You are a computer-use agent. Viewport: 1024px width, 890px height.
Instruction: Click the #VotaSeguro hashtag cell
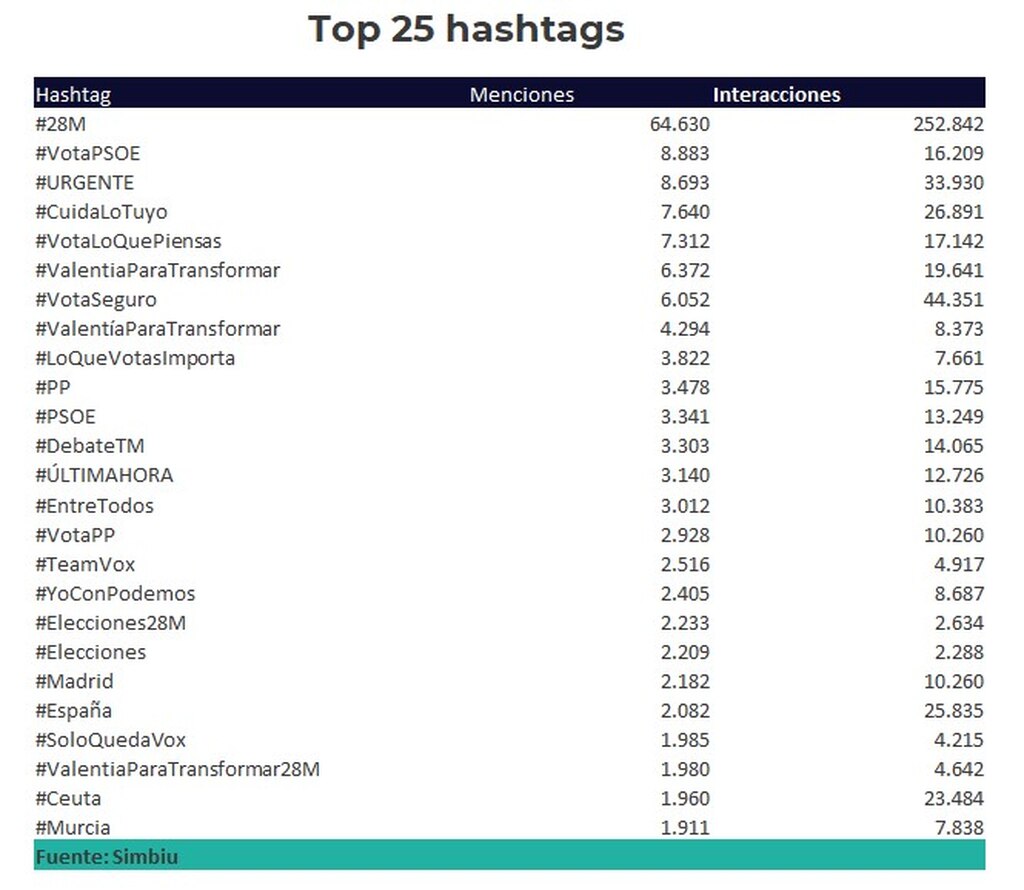pos(96,300)
